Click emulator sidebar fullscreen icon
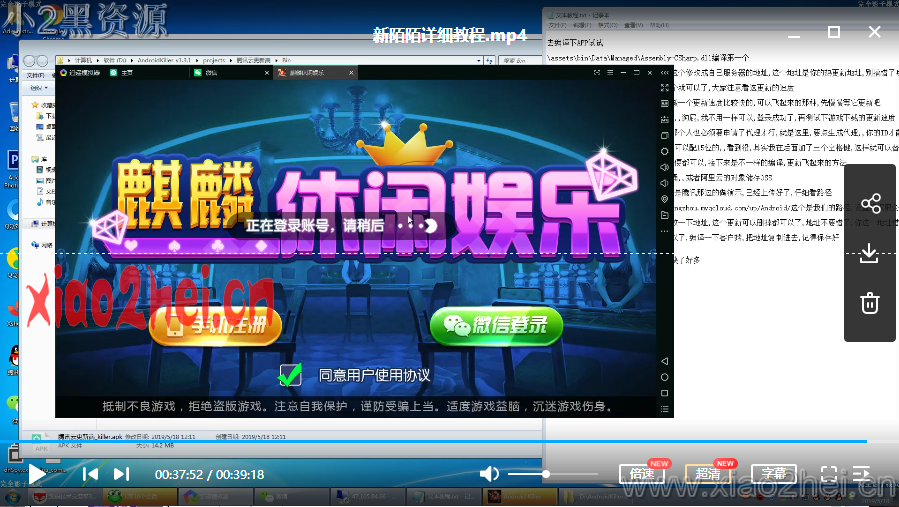Image resolution: width=899 pixels, height=507 pixels. coord(665,88)
